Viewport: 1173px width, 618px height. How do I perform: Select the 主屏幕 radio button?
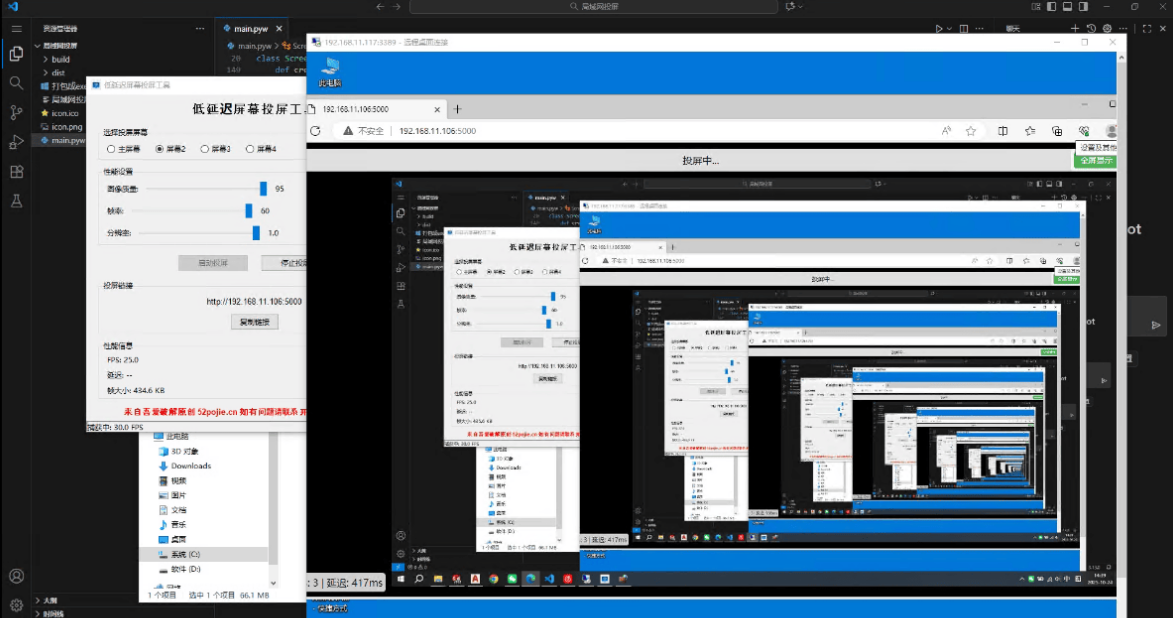[x=111, y=149]
